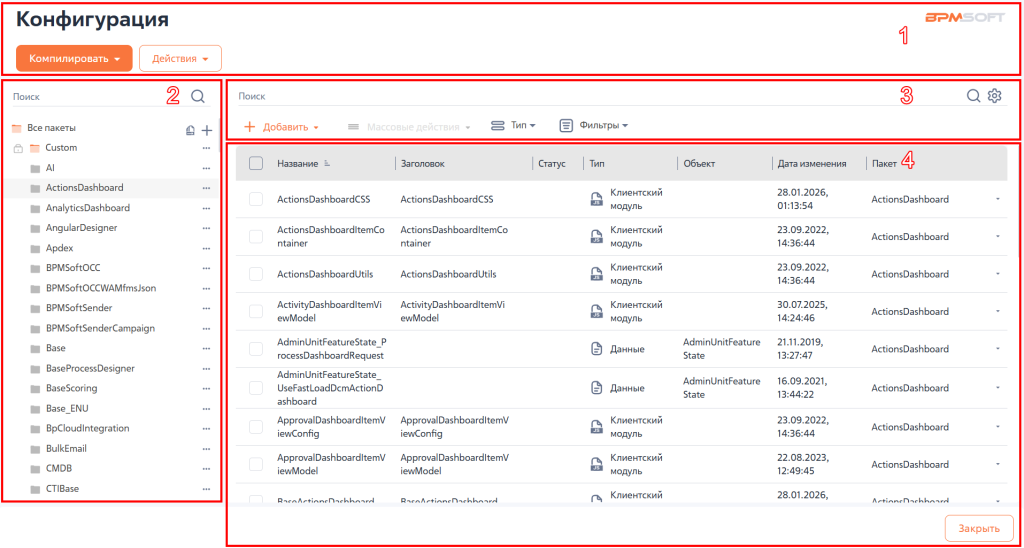Open the Действия dropdown
Viewport: 1024px width, 548px height.
tap(180, 58)
